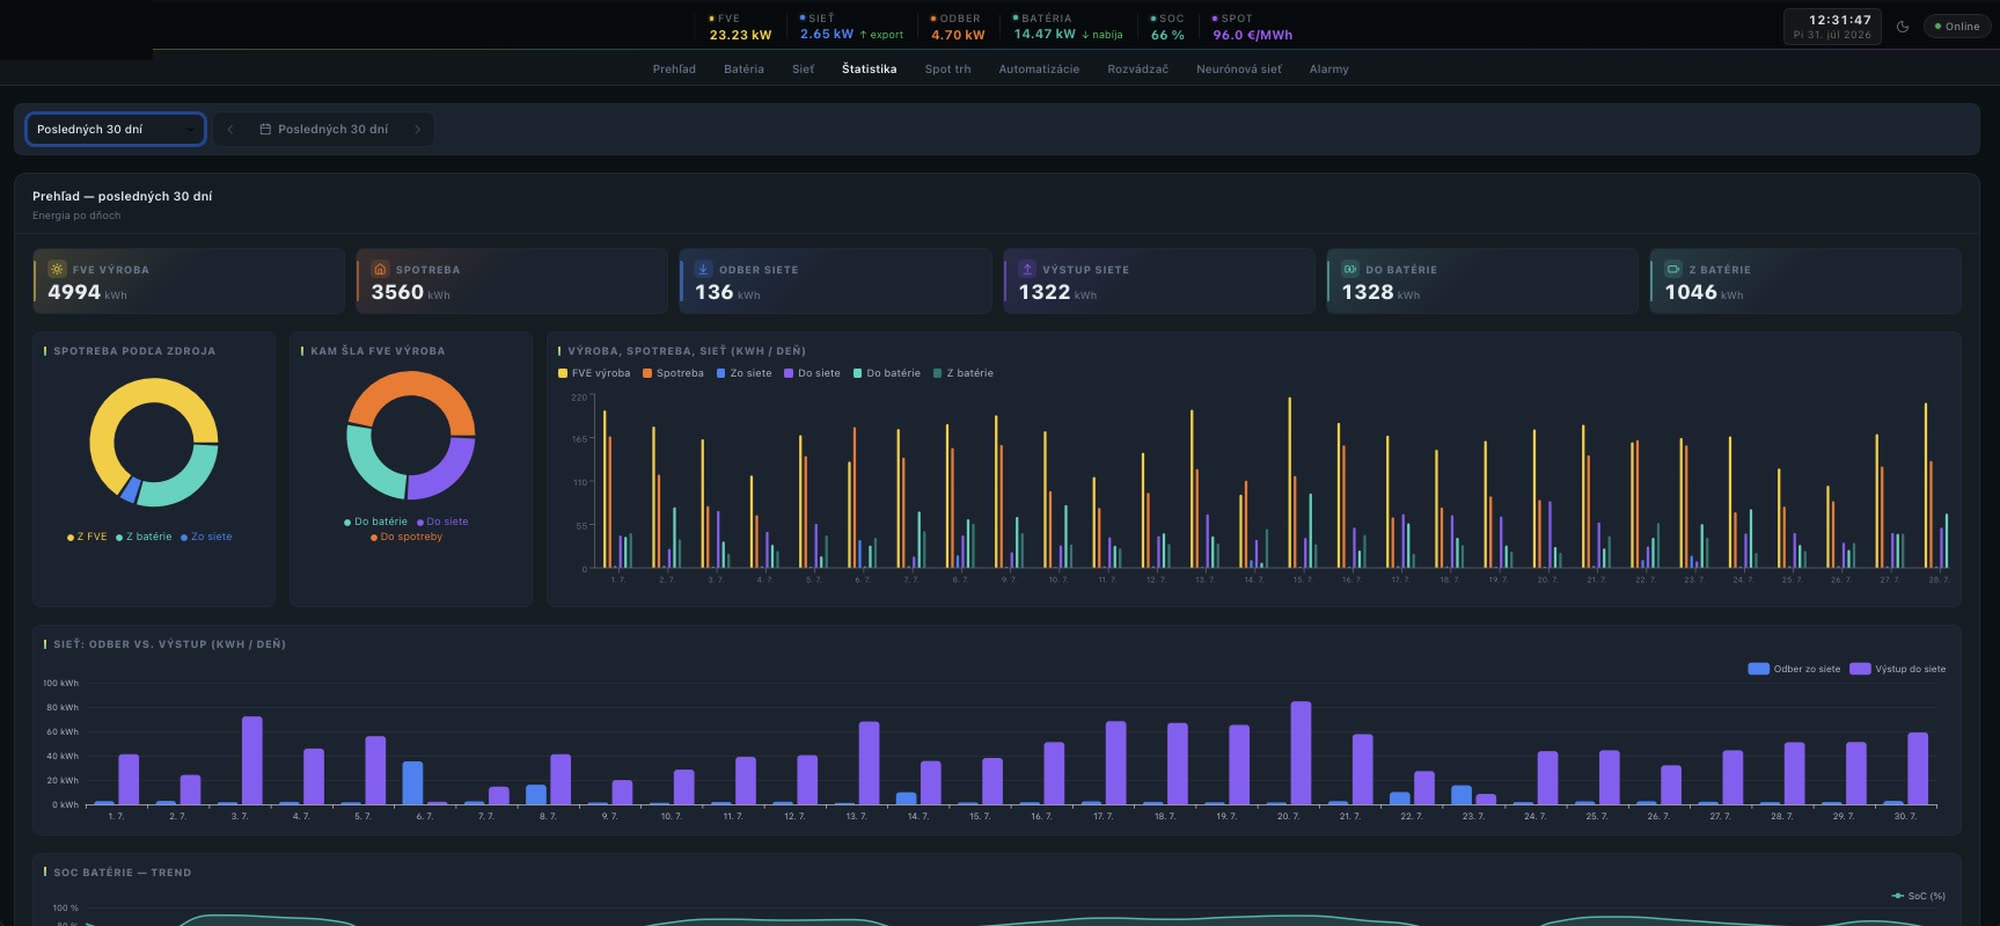Go to the Automatizácie tab
Screen dimensions: 2000x926
tap(1039, 69)
